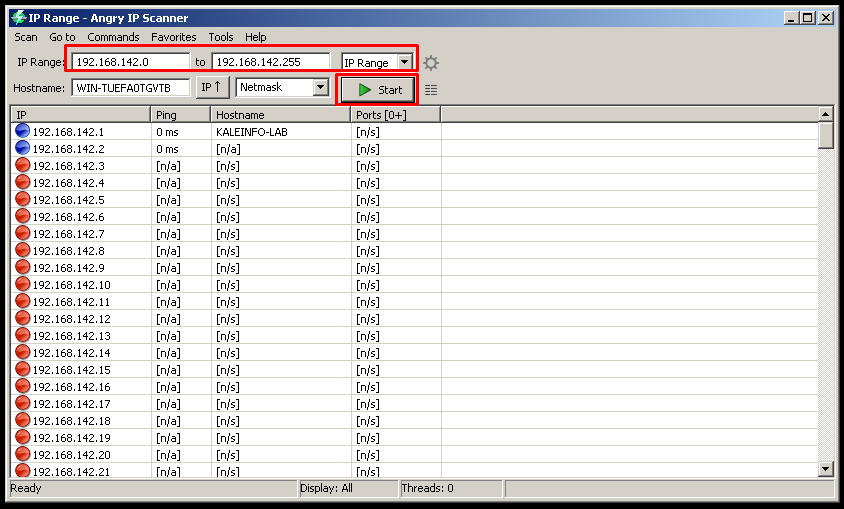
Task: Click the IP up-arrow button
Action: (x=212, y=87)
